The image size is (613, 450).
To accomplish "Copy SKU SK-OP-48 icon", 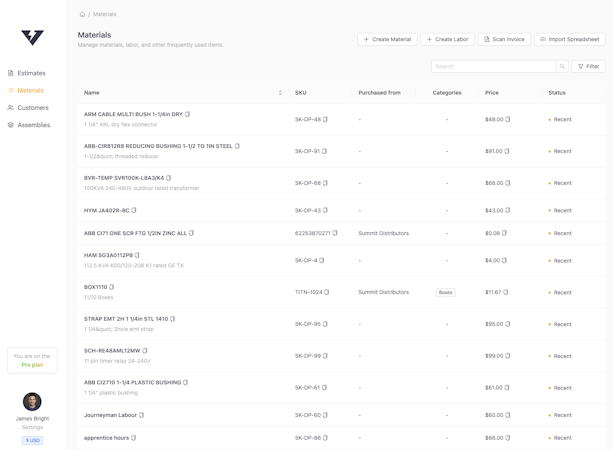I will 325,119.
